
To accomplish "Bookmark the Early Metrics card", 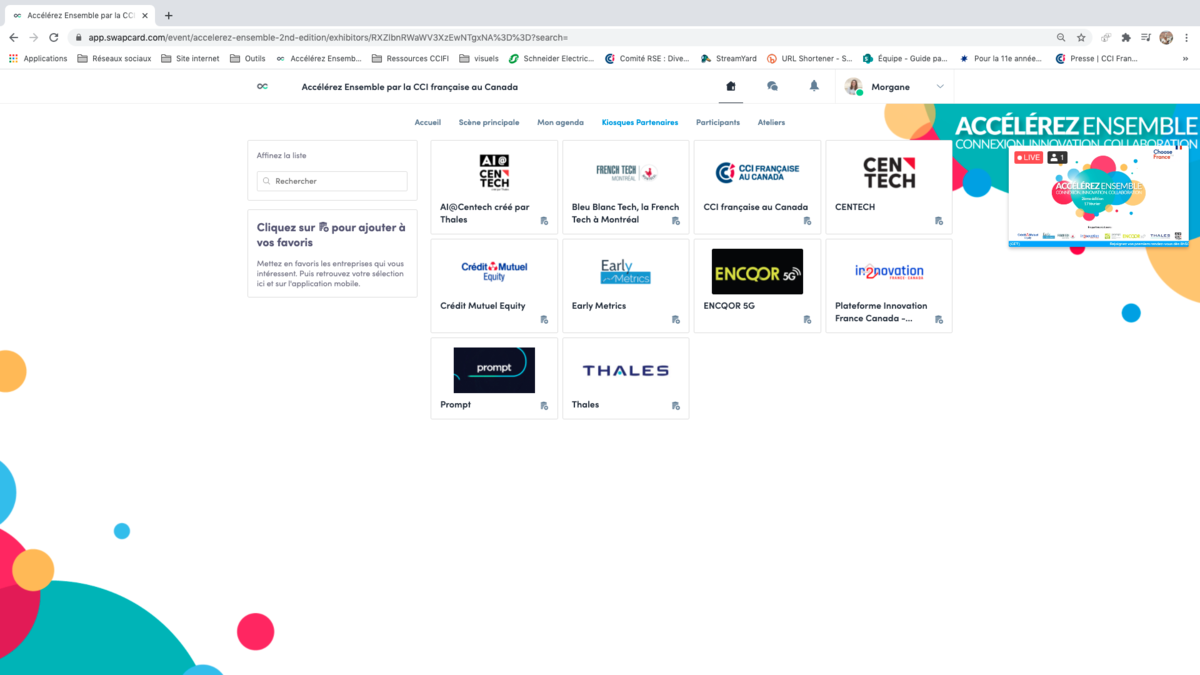I will click(x=676, y=320).
